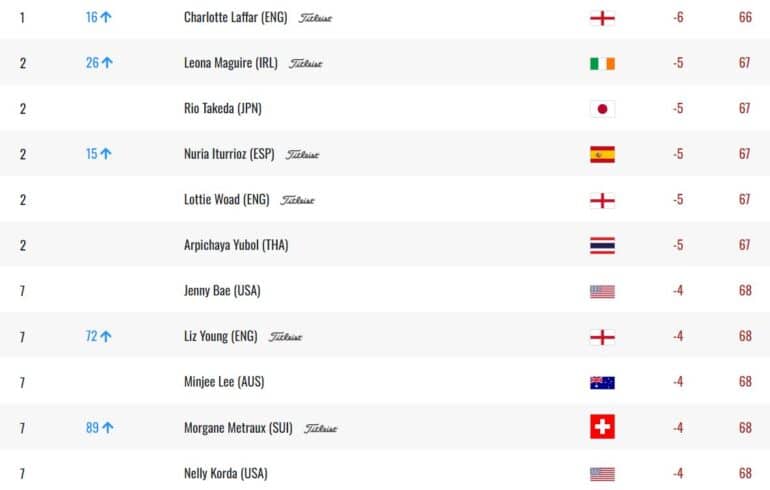
Task: Click the Thailand flag beside Arpichaya Yubol
Action: (x=602, y=245)
